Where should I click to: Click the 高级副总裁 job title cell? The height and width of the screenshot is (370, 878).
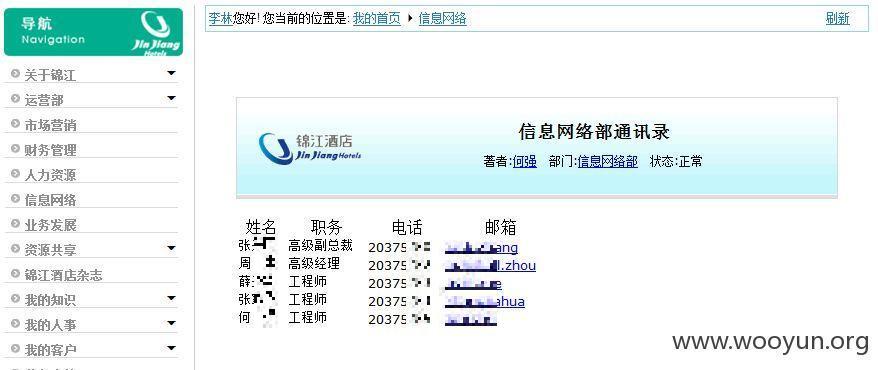click(320, 245)
